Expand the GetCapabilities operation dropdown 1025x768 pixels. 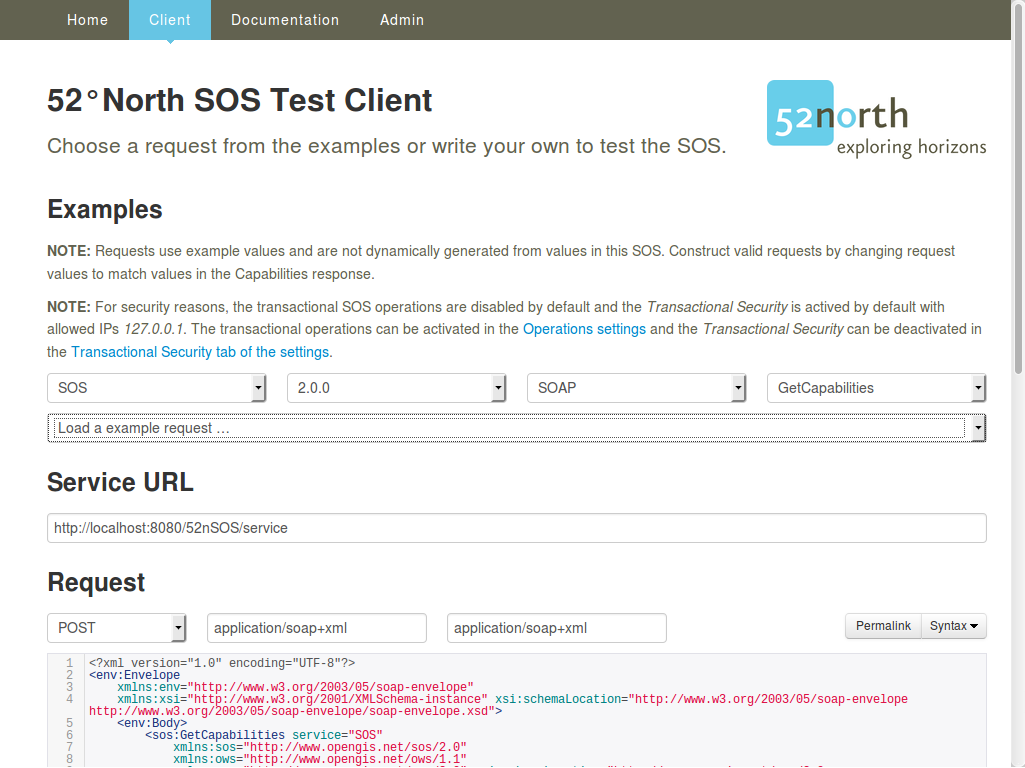pyautogui.click(x=876, y=388)
